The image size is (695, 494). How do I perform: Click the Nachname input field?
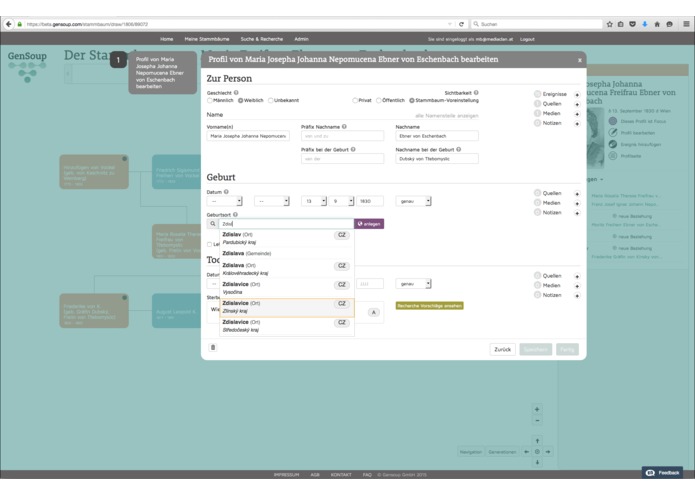[437, 136]
